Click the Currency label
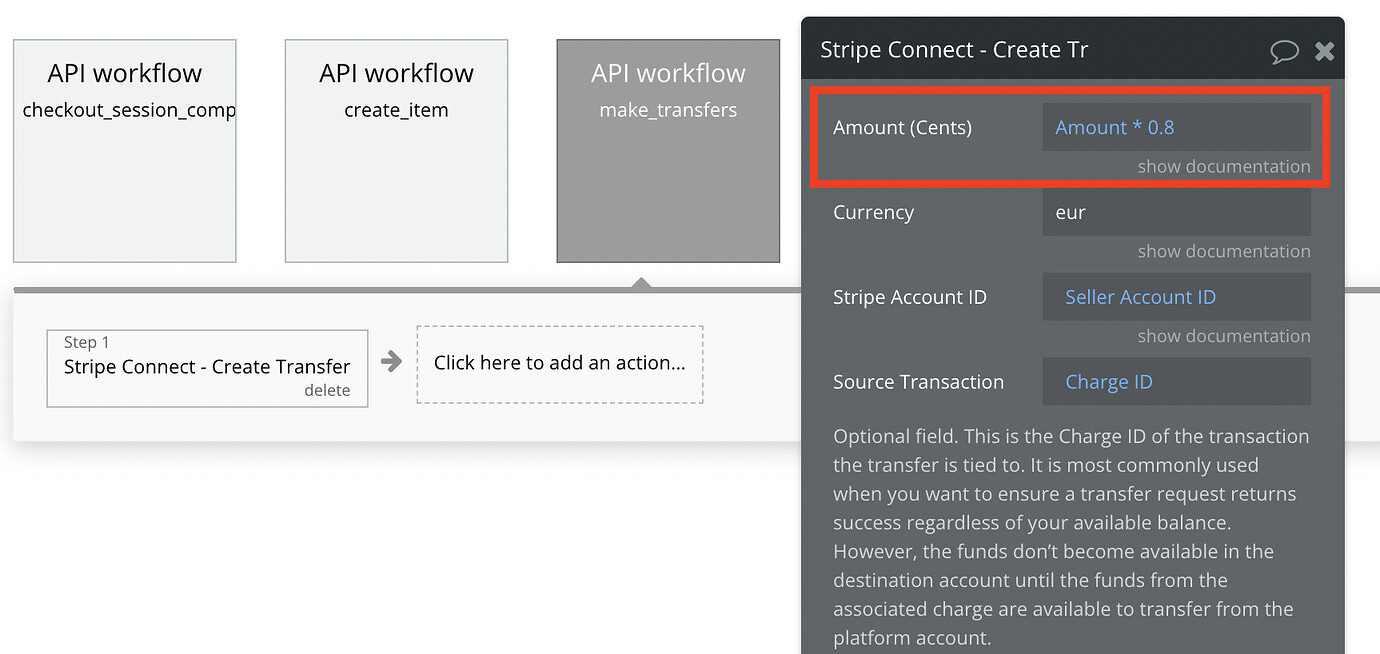 click(873, 212)
